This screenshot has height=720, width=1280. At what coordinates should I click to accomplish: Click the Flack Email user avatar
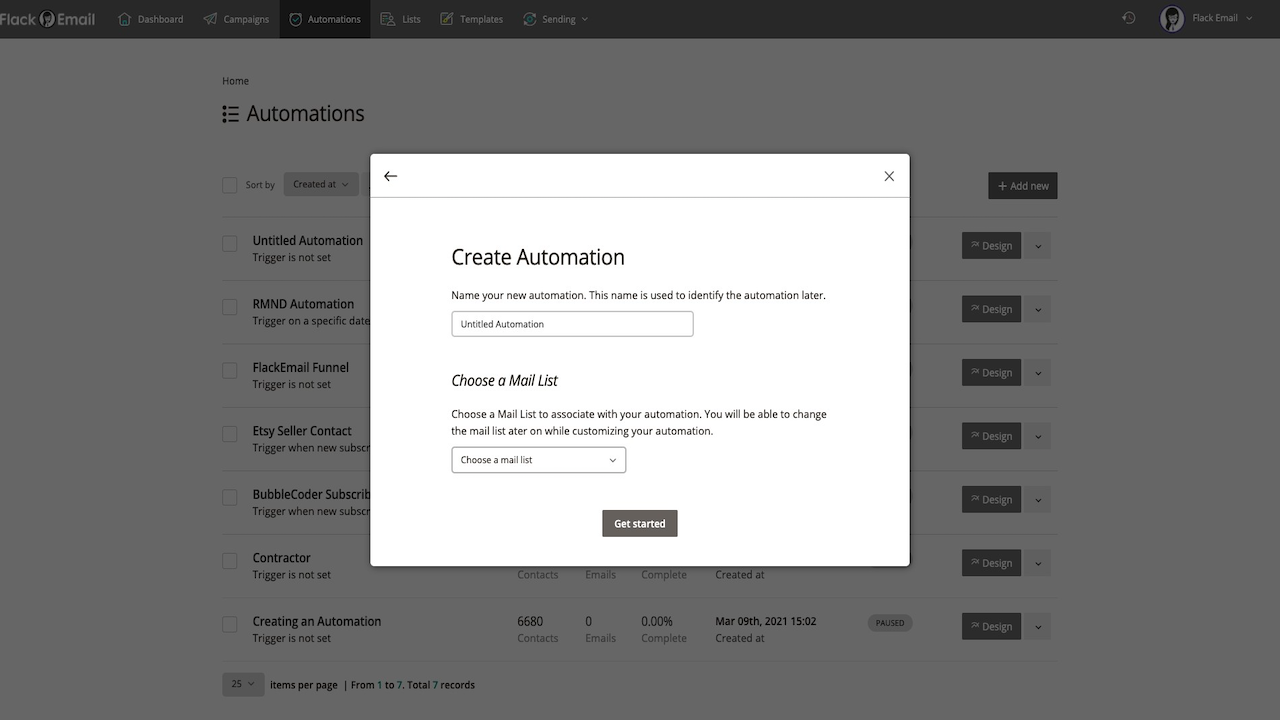(1172, 18)
